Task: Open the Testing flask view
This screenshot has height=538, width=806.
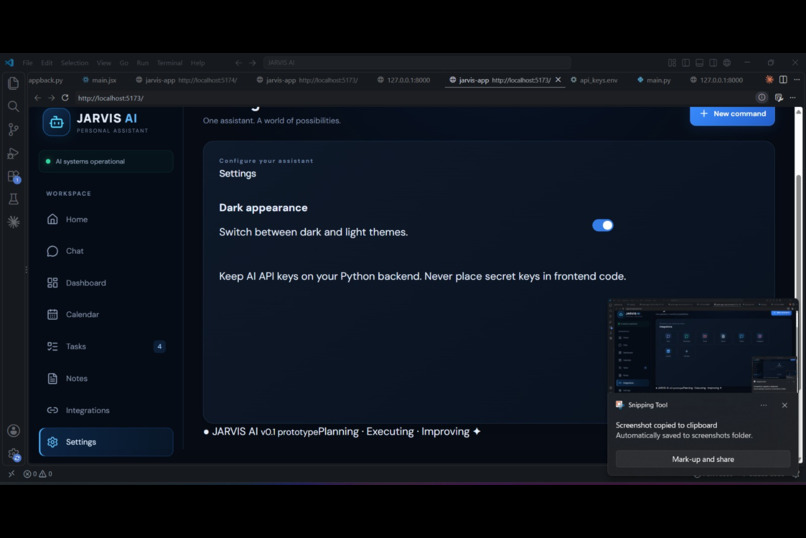Action: pyautogui.click(x=13, y=199)
